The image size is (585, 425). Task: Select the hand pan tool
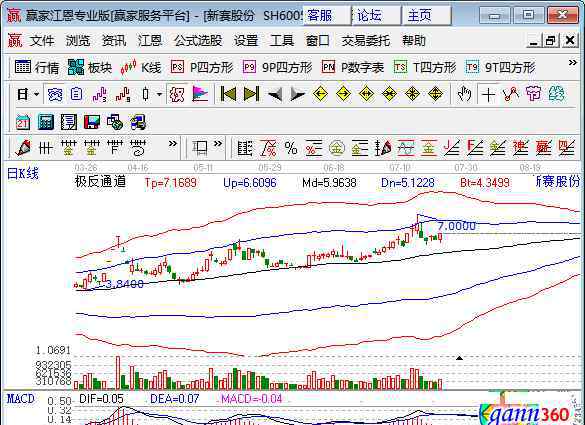point(464,94)
